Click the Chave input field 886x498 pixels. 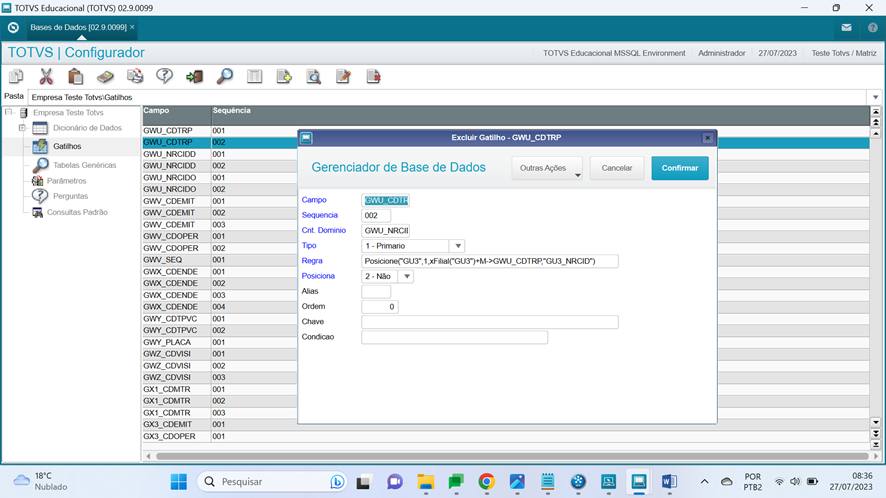pyautogui.click(x=489, y=322)
